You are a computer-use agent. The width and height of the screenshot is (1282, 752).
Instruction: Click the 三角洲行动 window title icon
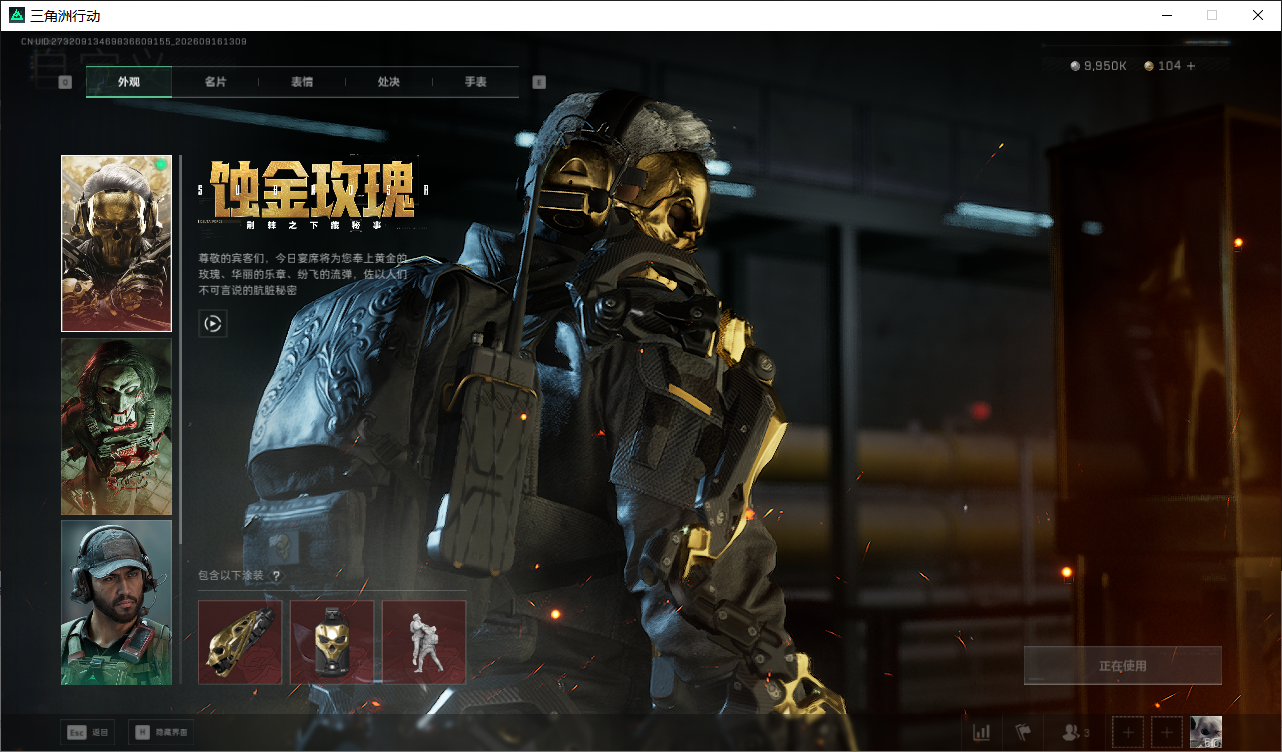point(16,16)
